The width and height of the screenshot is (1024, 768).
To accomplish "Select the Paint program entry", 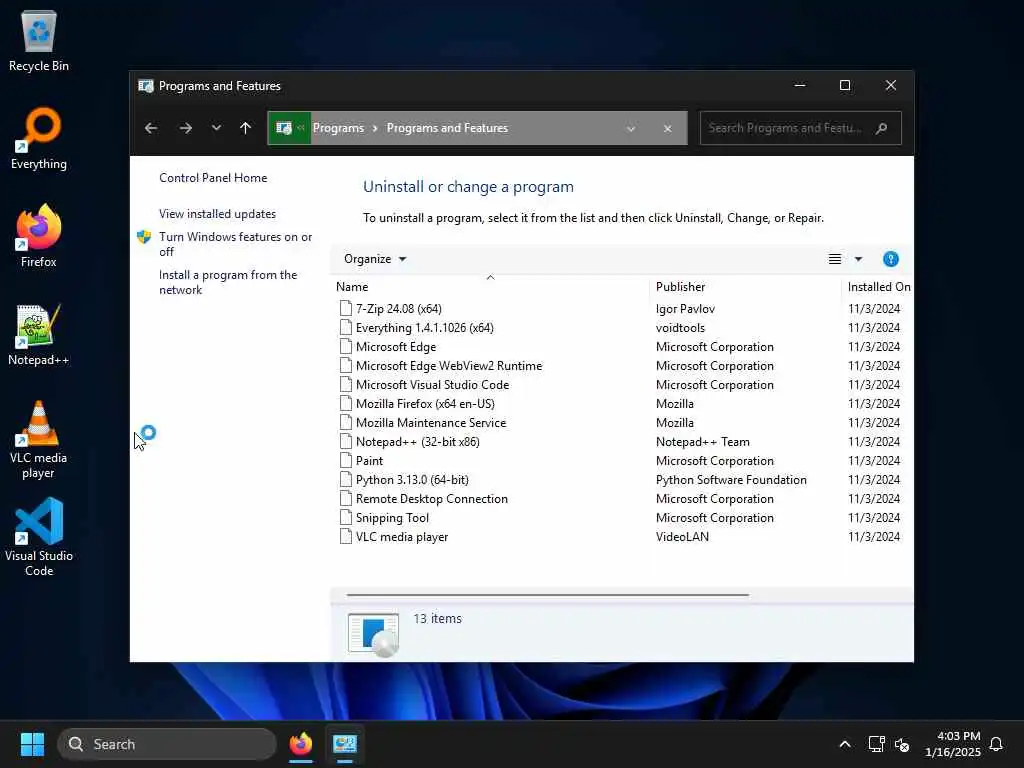I will pos(369,460).
